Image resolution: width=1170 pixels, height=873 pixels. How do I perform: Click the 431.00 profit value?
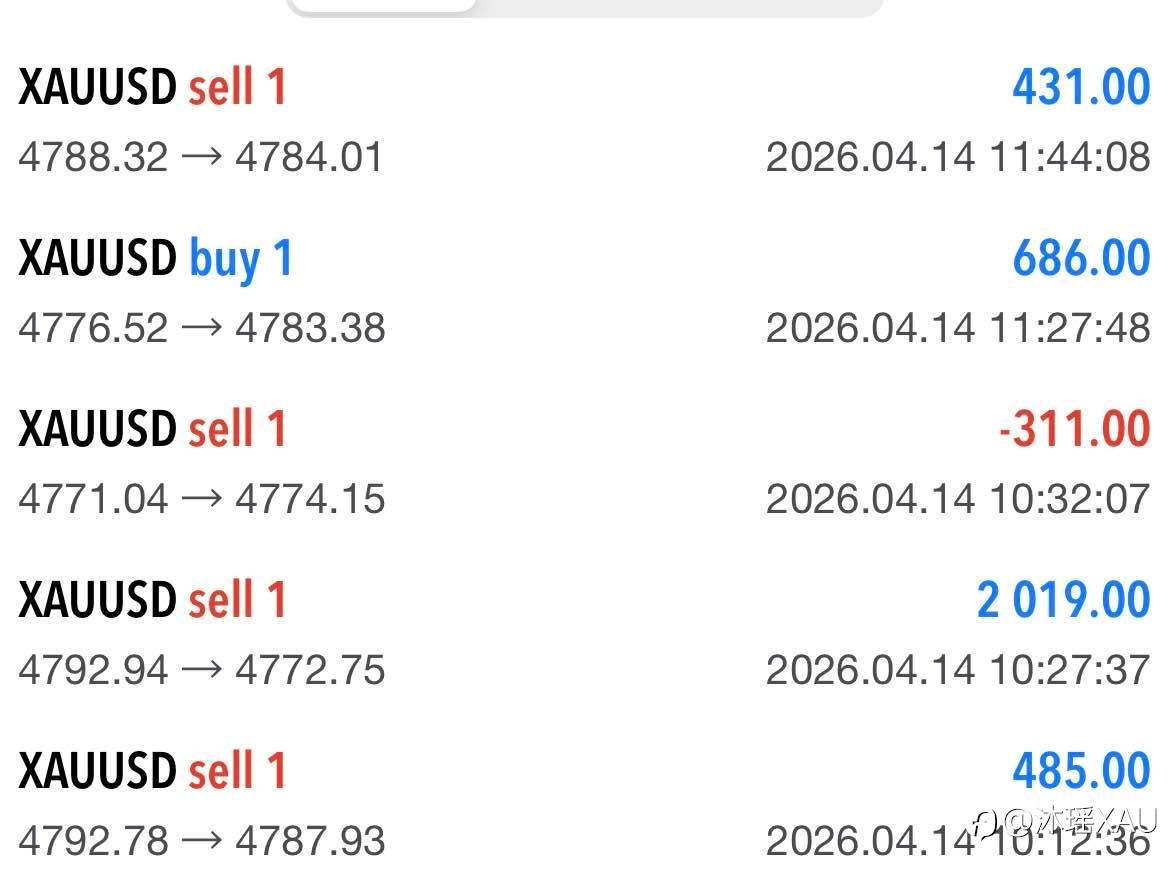(x=1080, y=88)
